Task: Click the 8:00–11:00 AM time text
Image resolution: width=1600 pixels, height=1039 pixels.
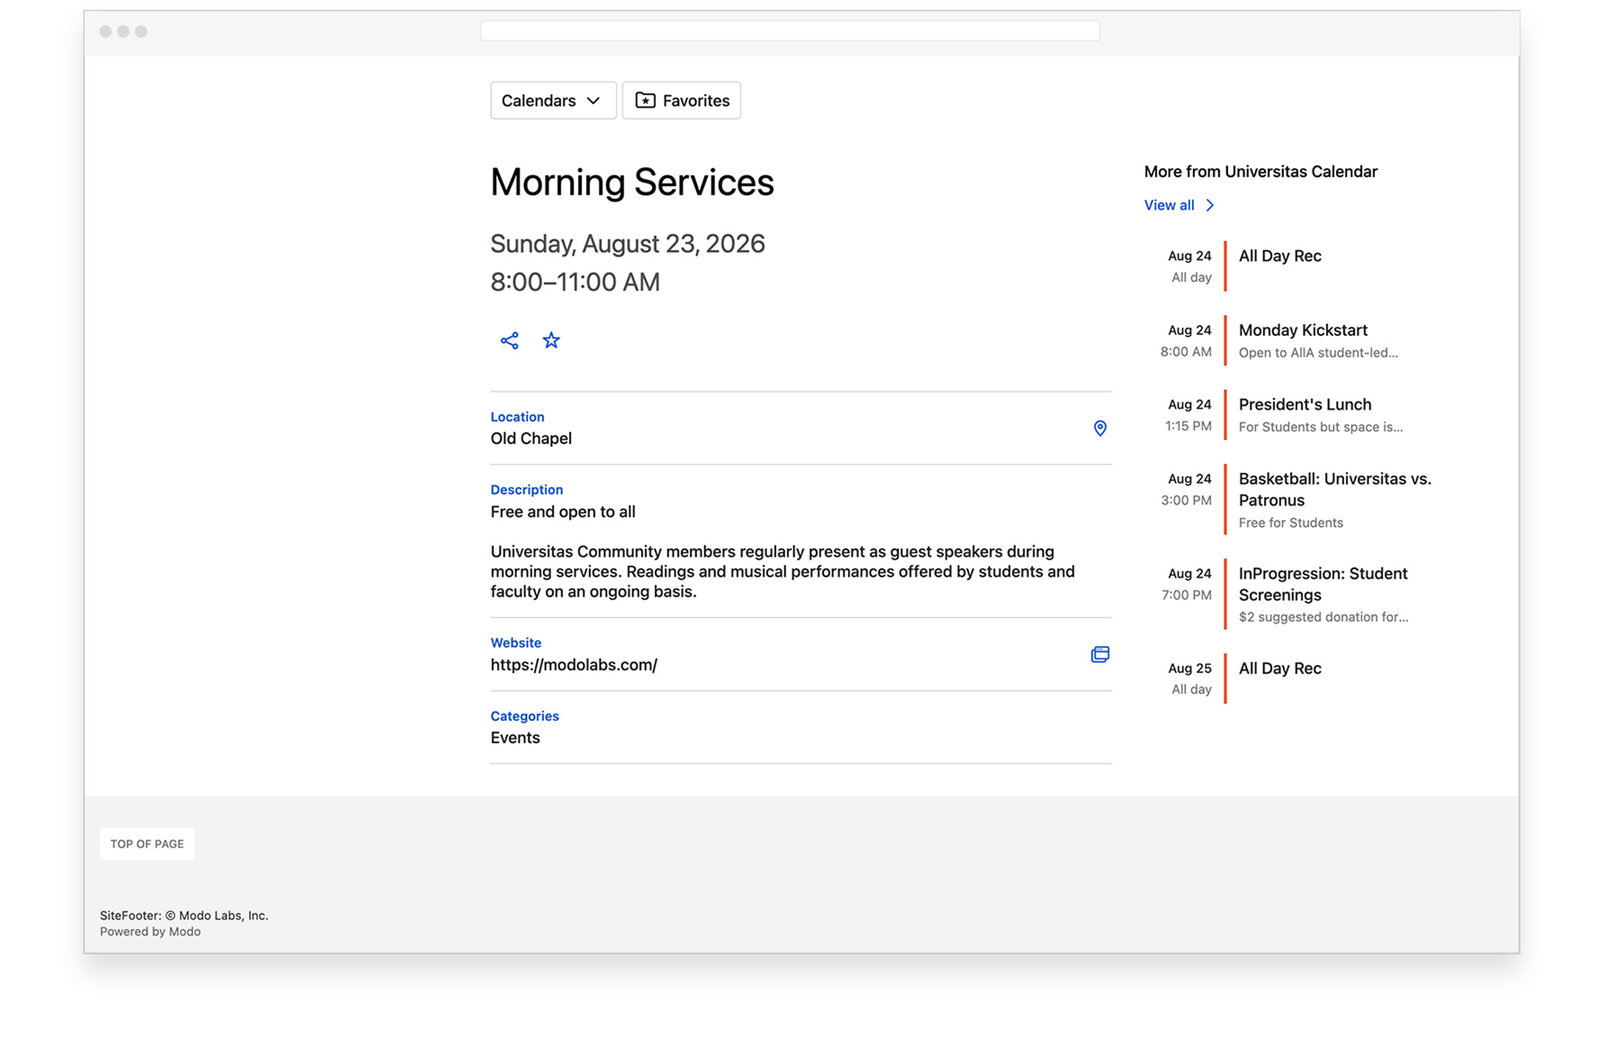Action: (x=575, y=282)
